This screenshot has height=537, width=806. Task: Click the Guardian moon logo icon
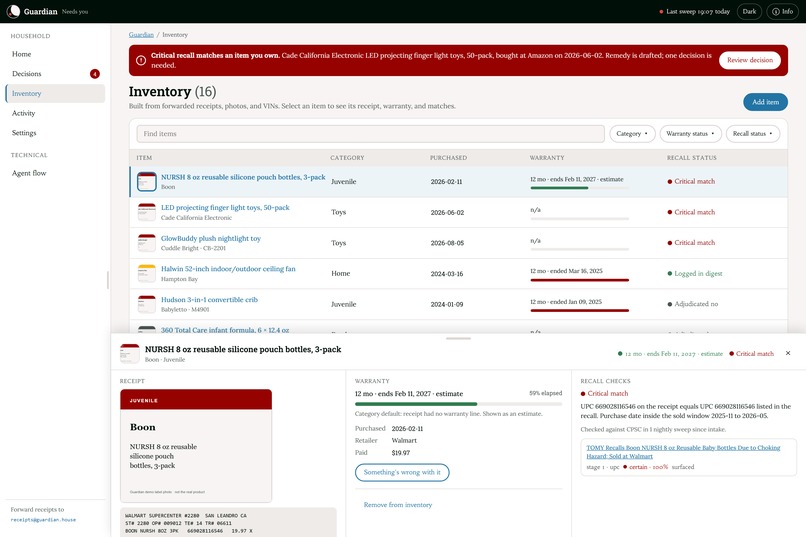pyautogui.click(x=13, y=11)
